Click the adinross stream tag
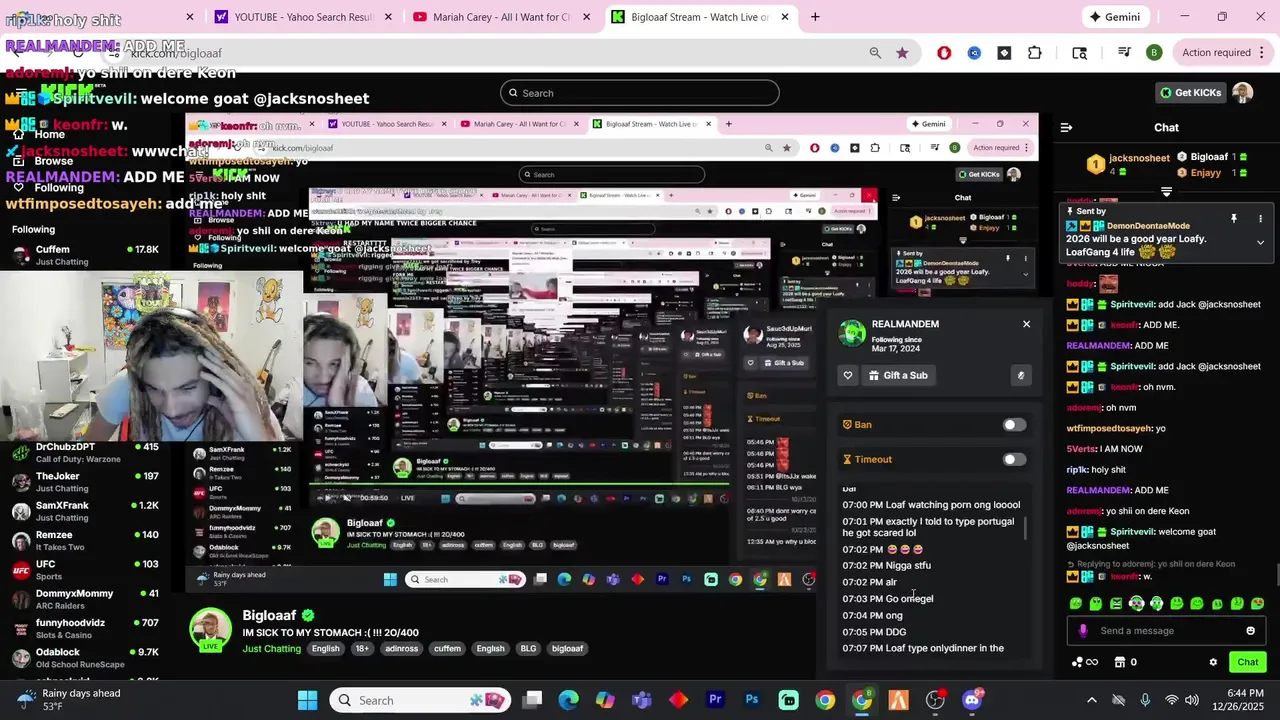1280x720 pixels. click(402, 649)
